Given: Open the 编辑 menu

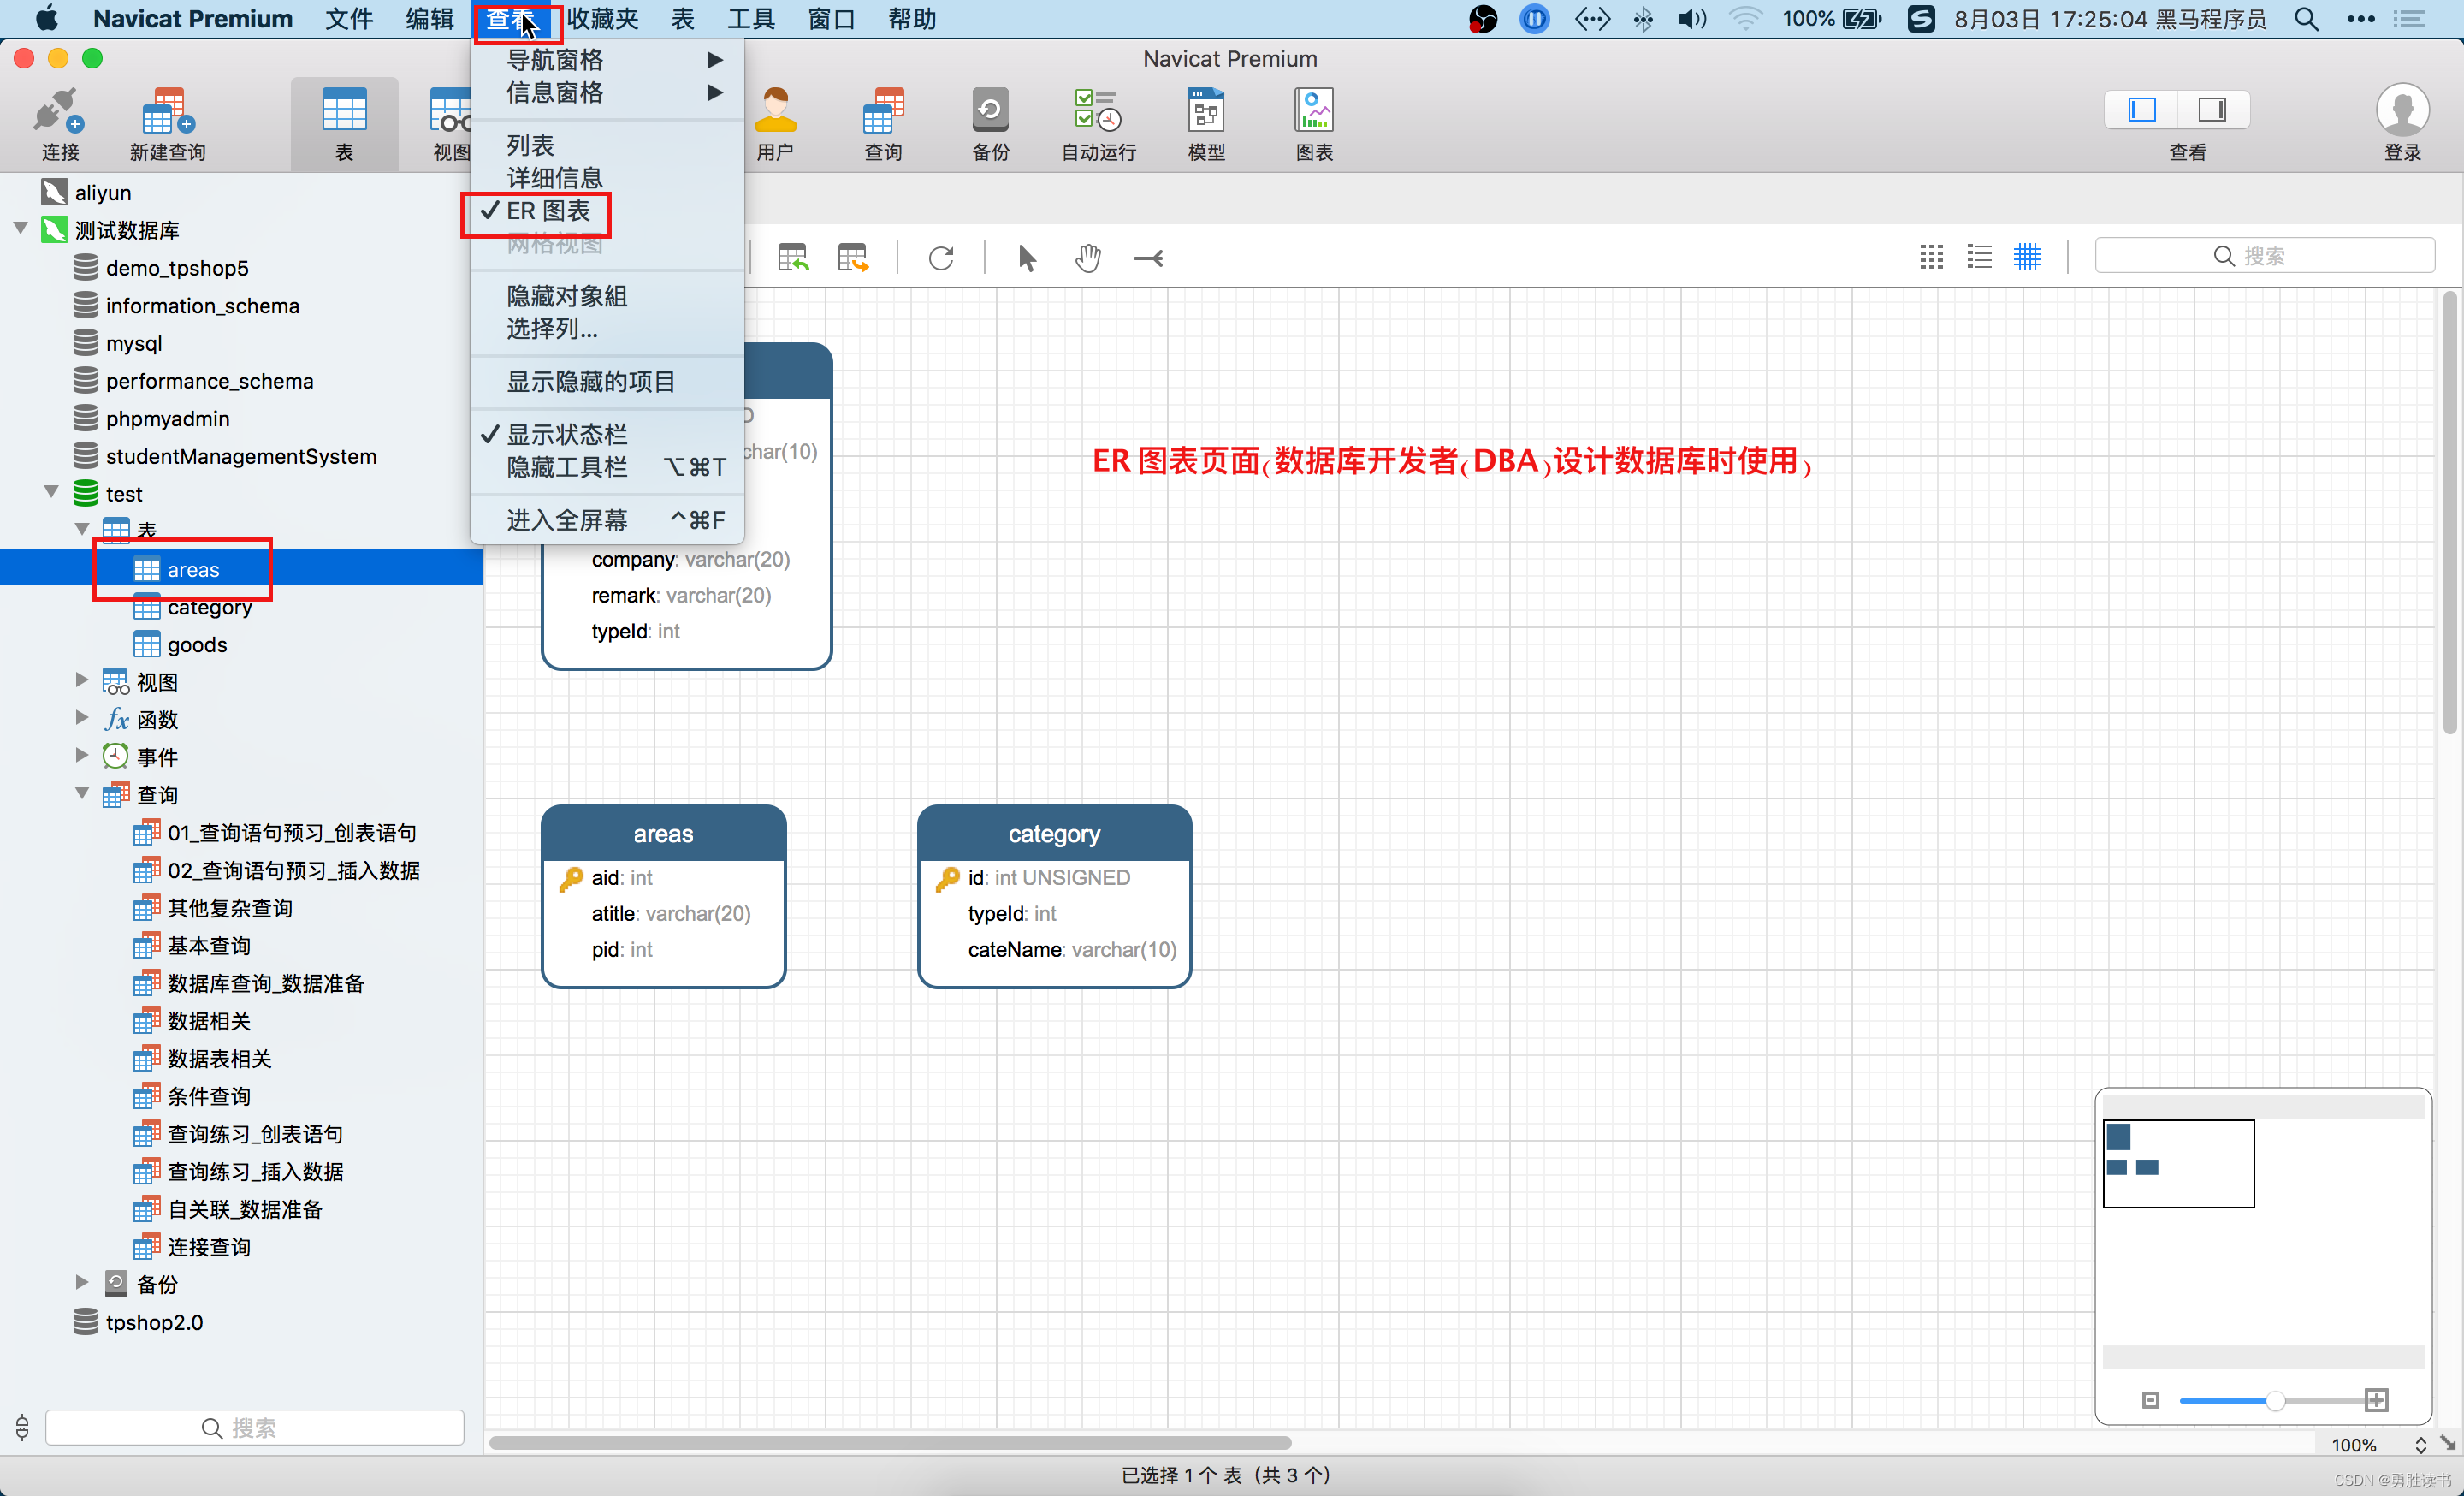Looking at the screenshot, I should 429,19.
